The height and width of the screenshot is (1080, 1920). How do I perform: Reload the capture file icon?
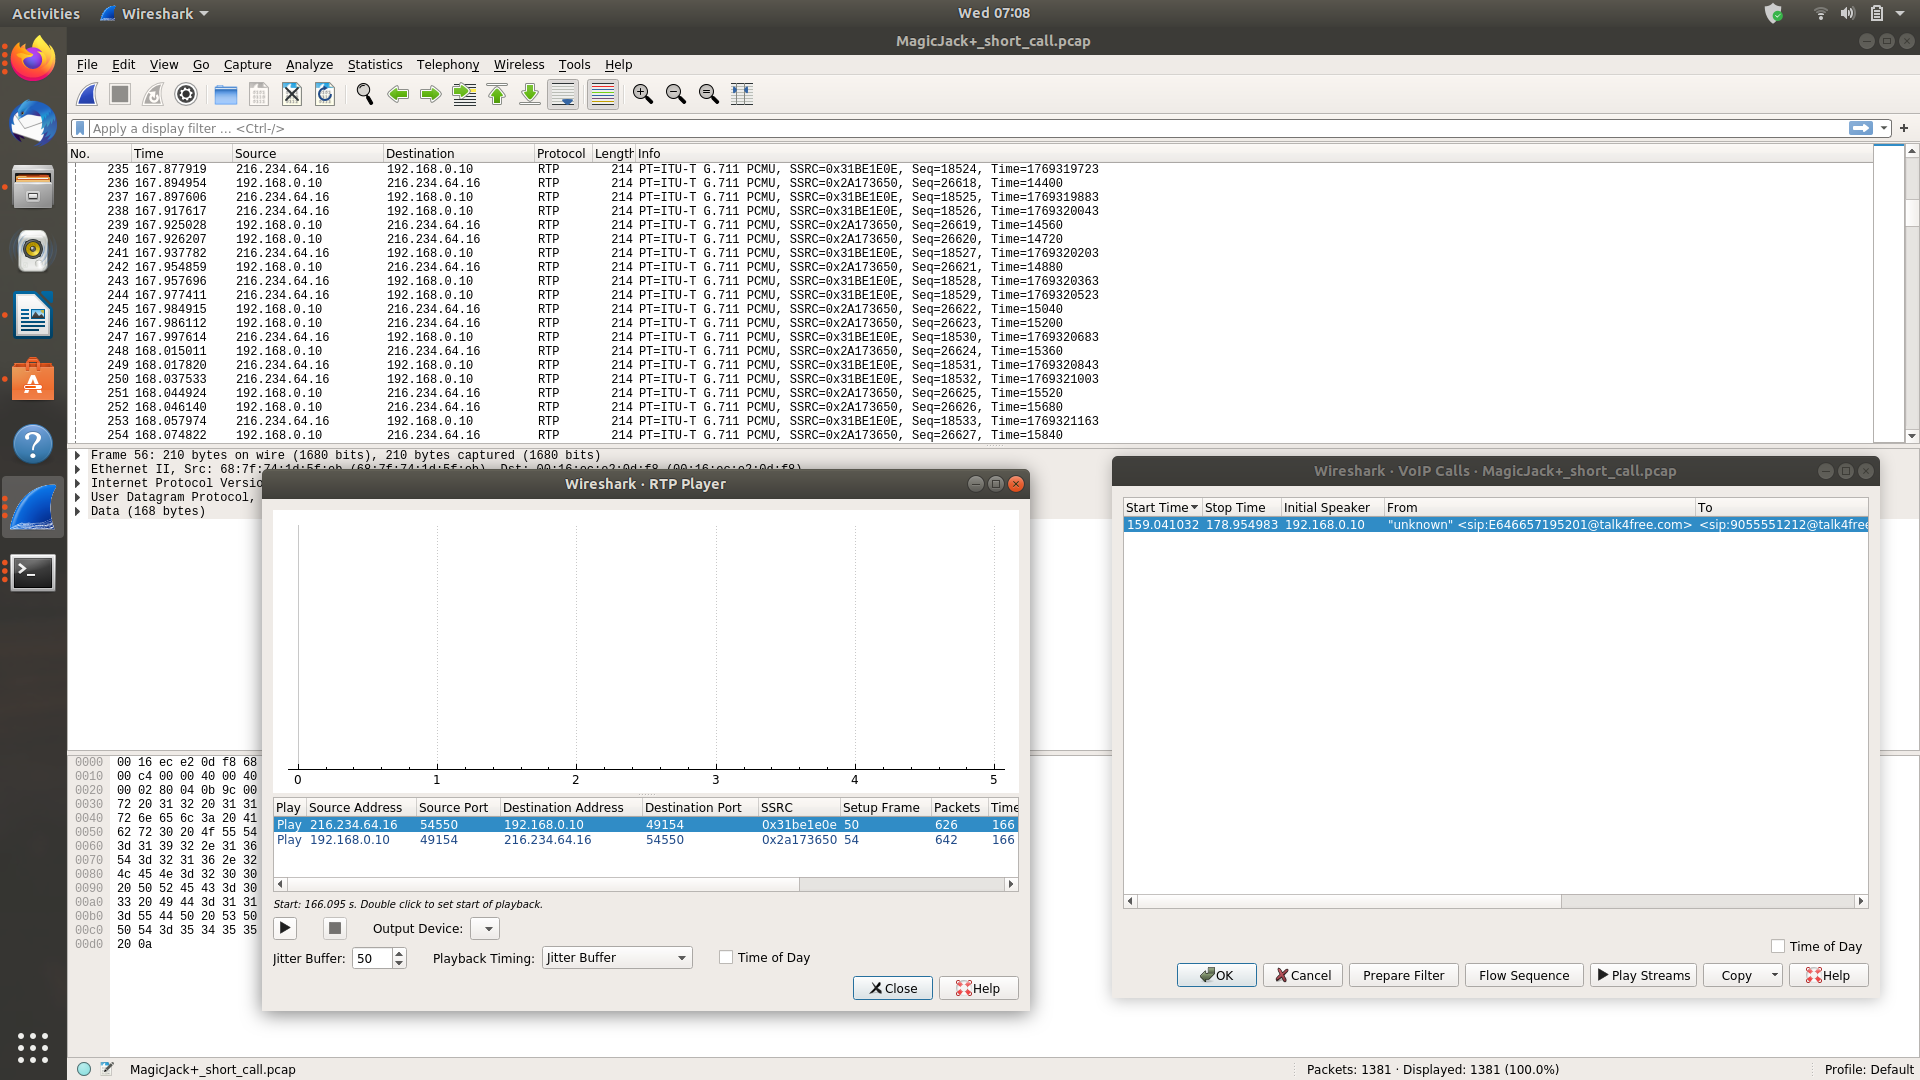(x=325, y=94)
